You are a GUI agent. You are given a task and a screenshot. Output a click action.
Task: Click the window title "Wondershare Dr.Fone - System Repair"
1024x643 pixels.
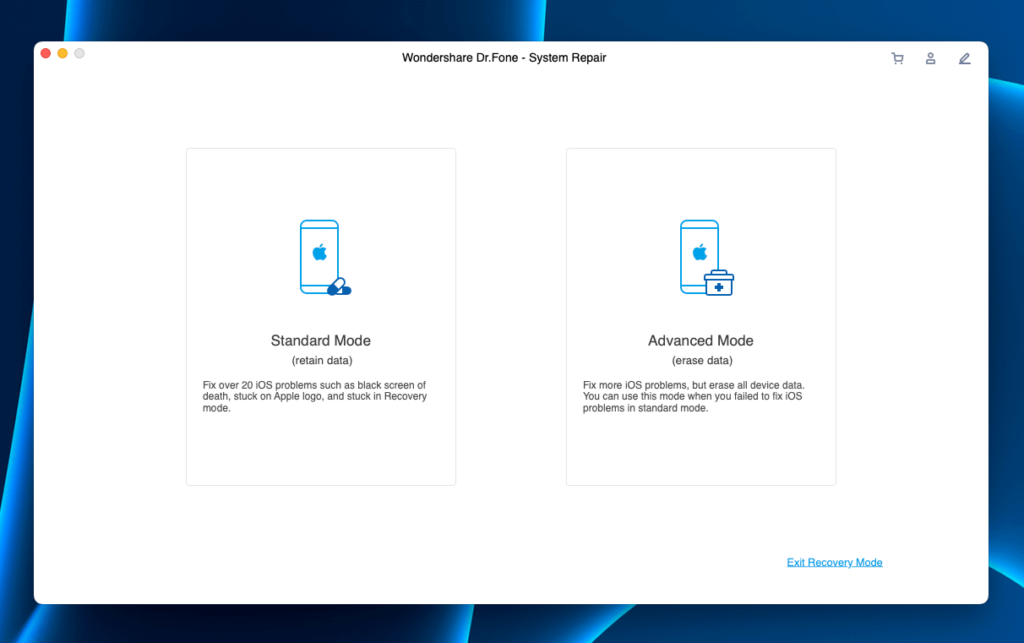(504, 57)
